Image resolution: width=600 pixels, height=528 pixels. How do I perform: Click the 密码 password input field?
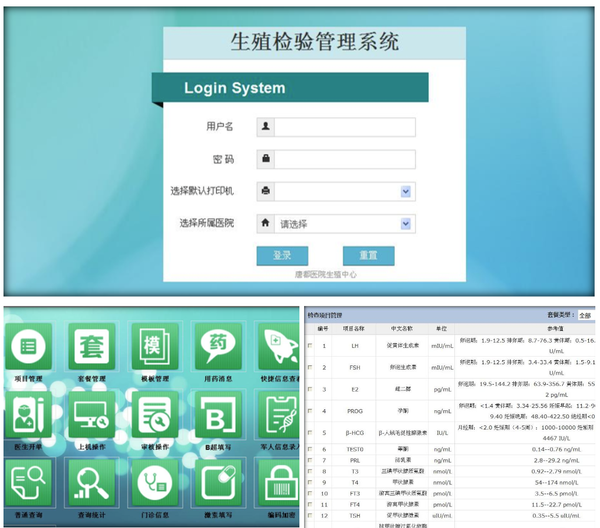(x=344, y=159)
